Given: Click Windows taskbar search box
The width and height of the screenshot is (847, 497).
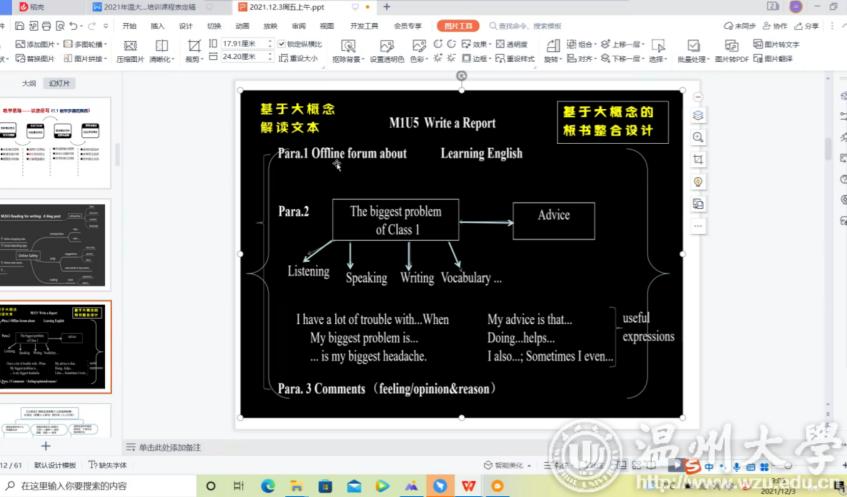Looking at the screenshot, I should click(98, 486).
